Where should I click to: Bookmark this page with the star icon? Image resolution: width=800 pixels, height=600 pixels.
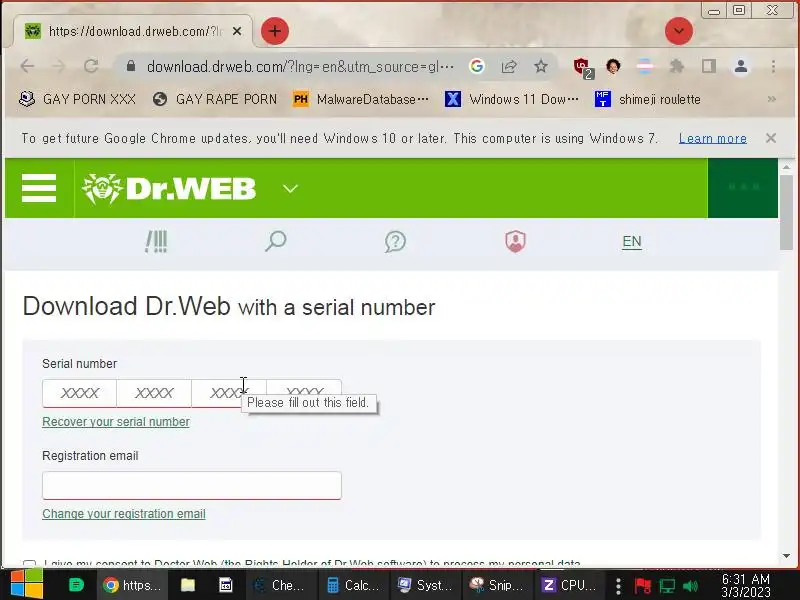[541, 66]
